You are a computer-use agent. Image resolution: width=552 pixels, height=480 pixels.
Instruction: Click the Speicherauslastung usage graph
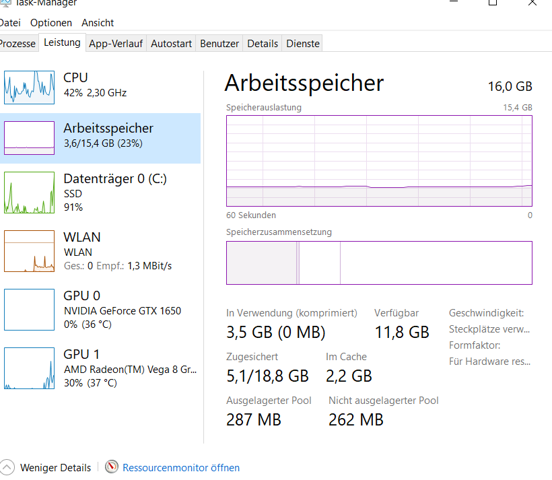(379, 161)
